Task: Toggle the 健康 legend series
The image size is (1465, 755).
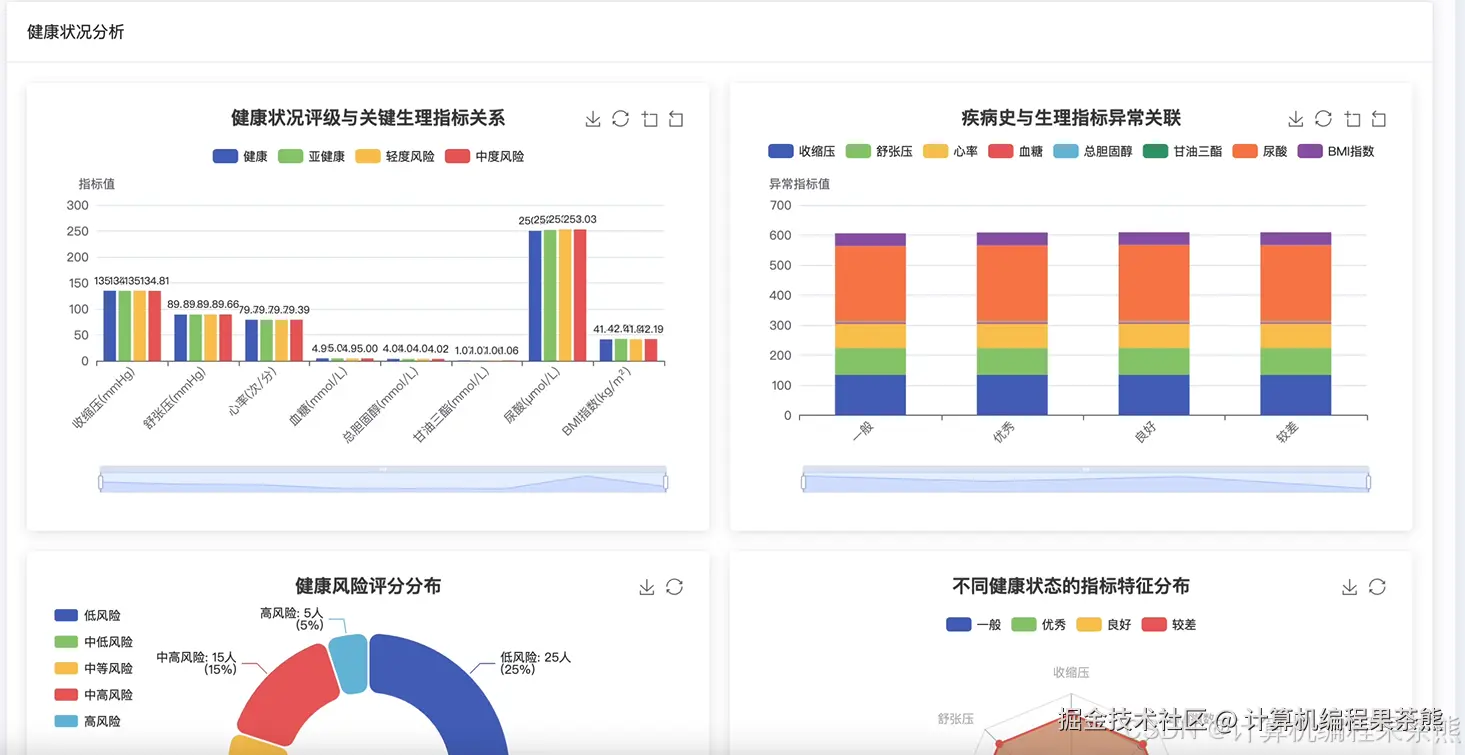Action: [x=240, y=156]
